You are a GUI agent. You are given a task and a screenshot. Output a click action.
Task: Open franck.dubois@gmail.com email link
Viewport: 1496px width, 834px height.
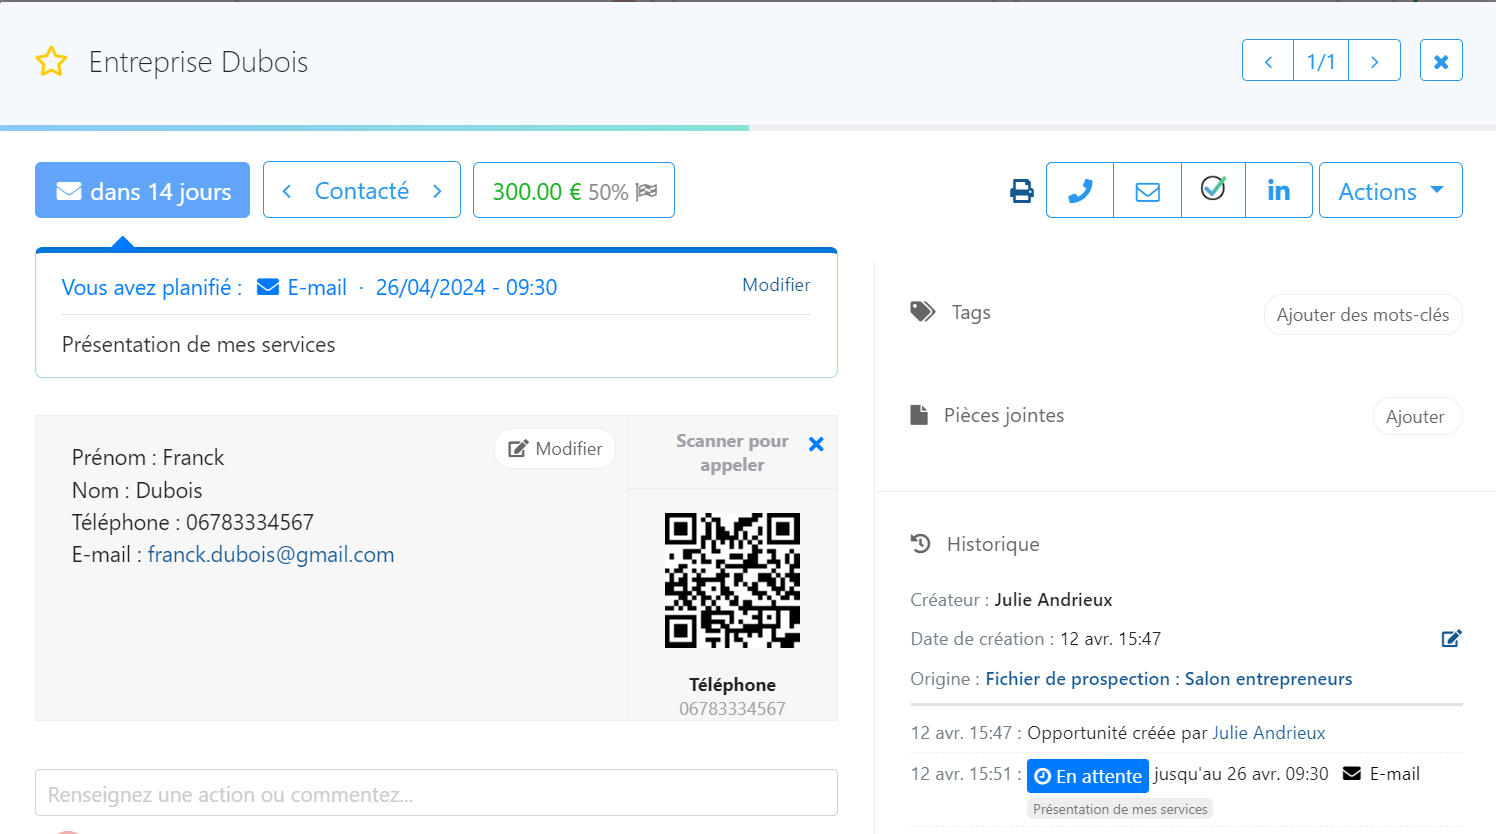click(x=271, y=554)
